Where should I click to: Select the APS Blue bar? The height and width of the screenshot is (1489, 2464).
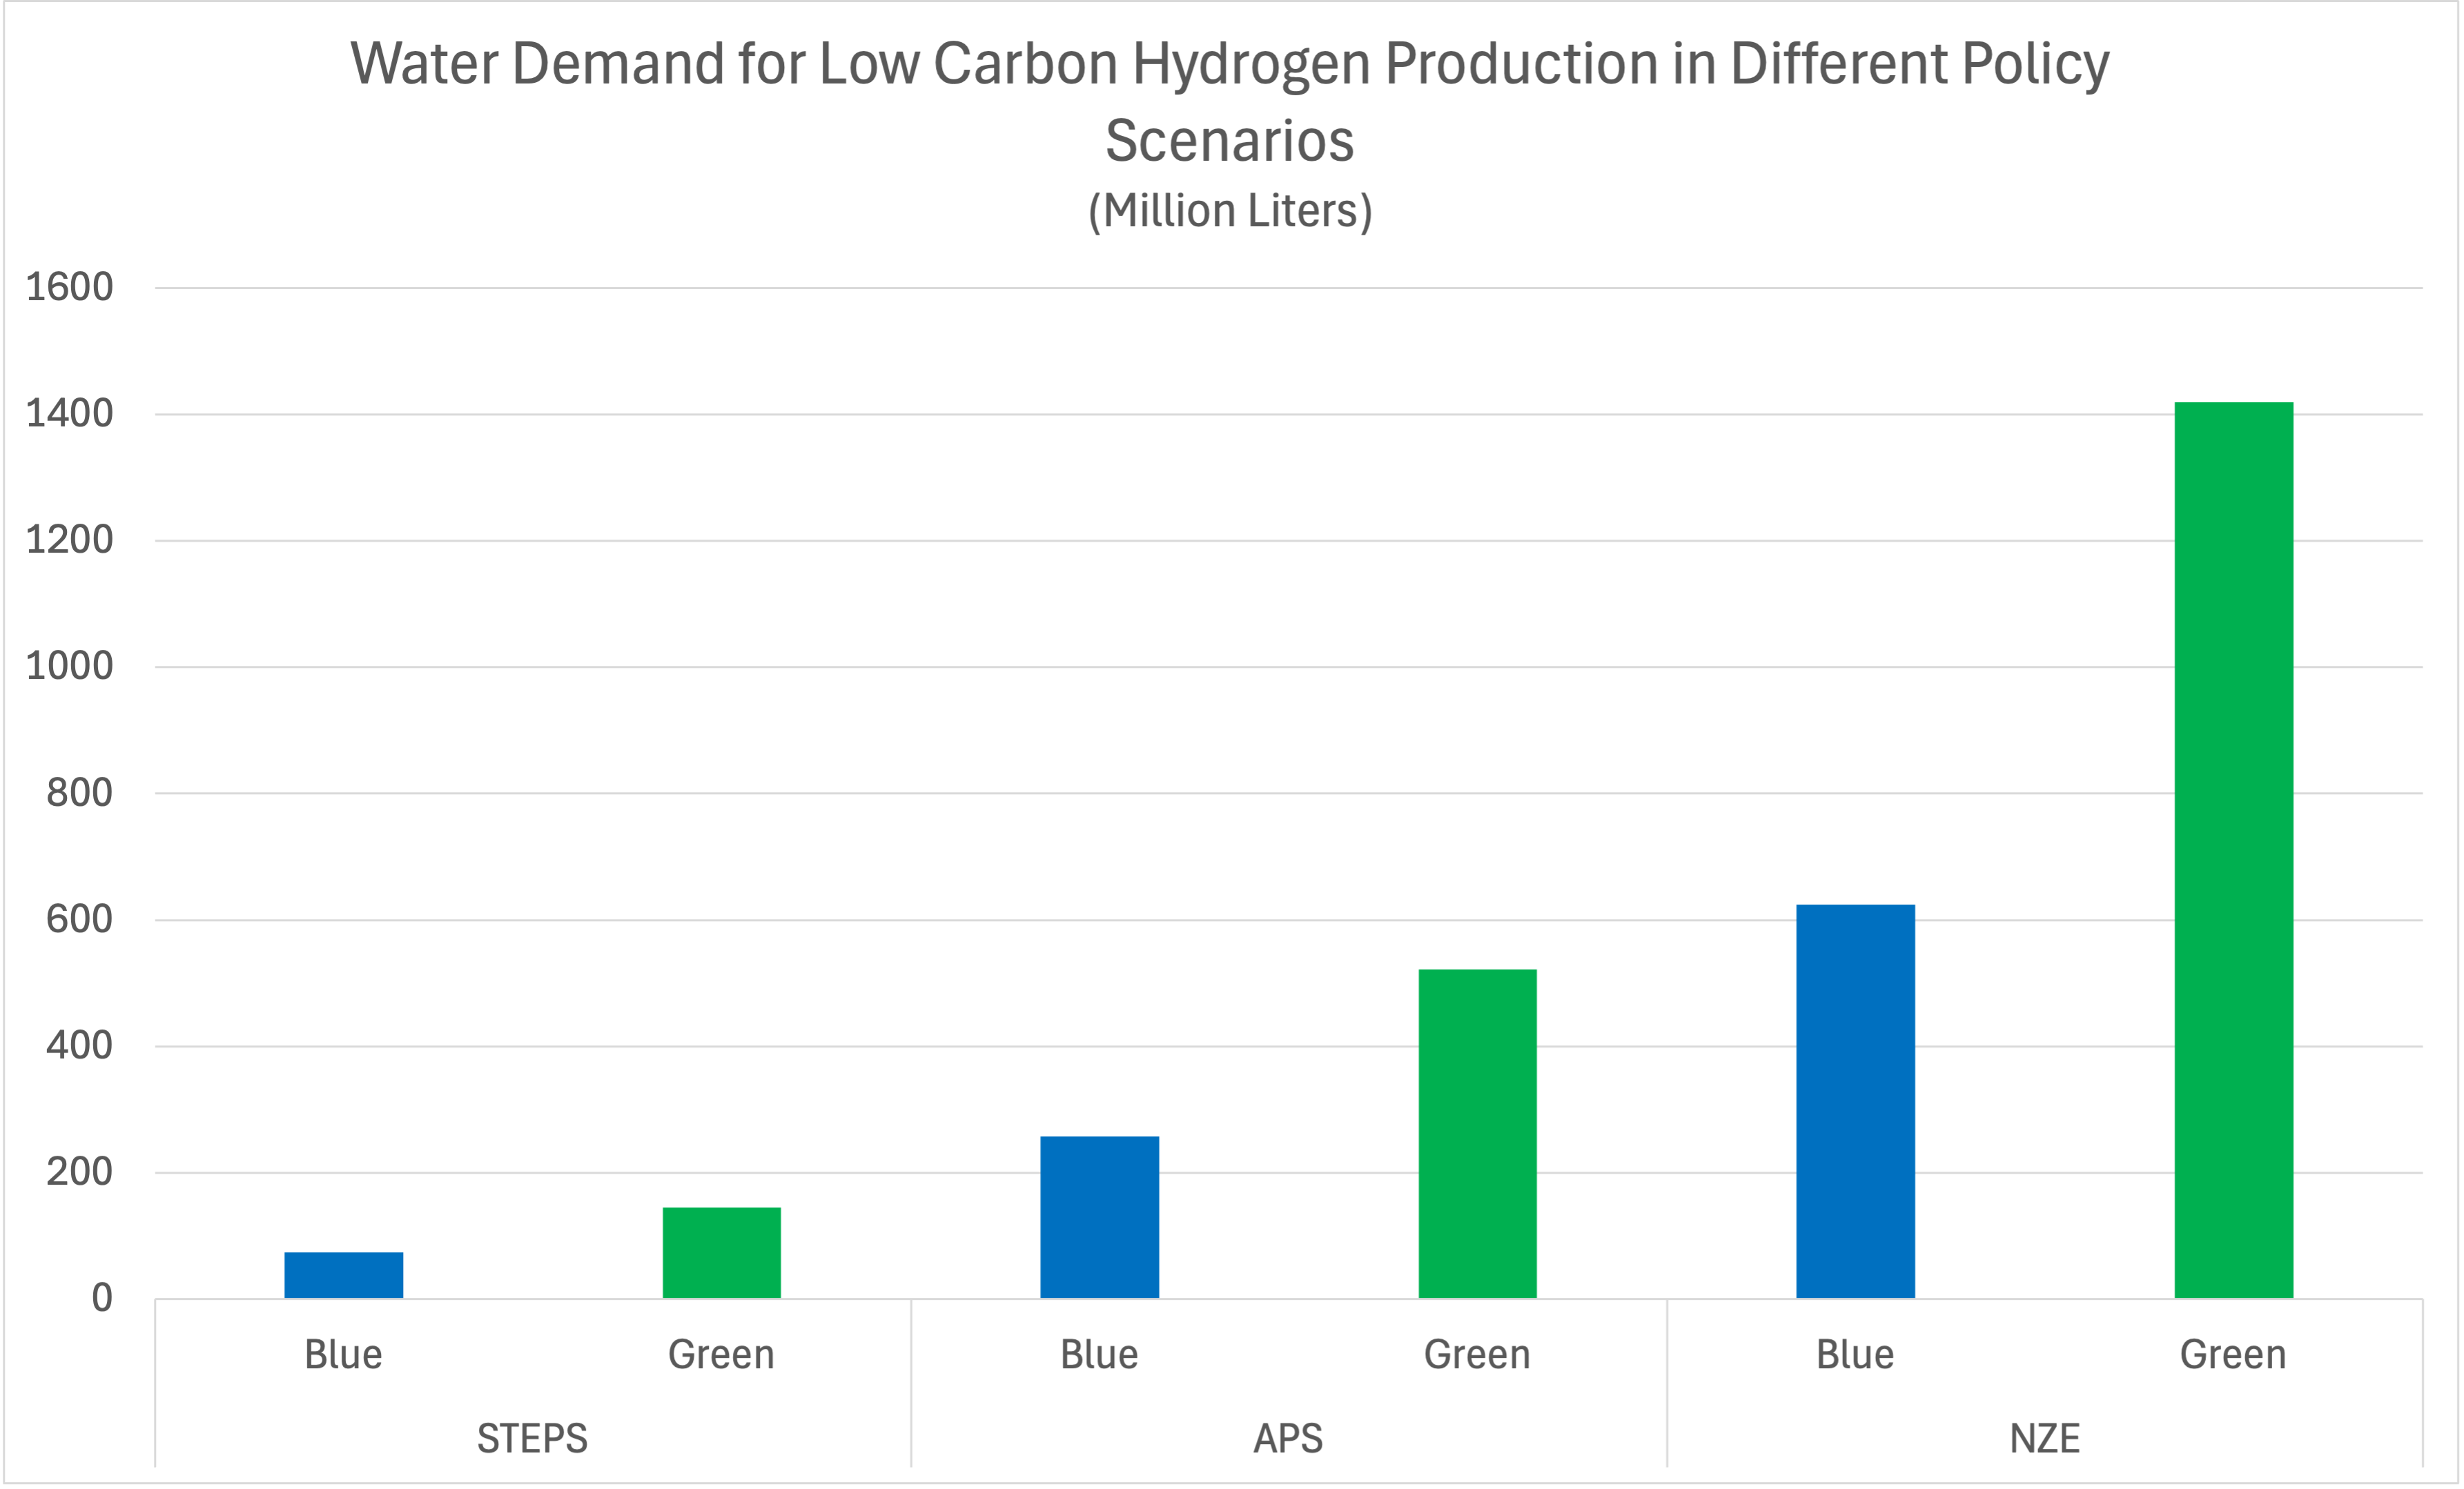[x=1099, y=1217]
